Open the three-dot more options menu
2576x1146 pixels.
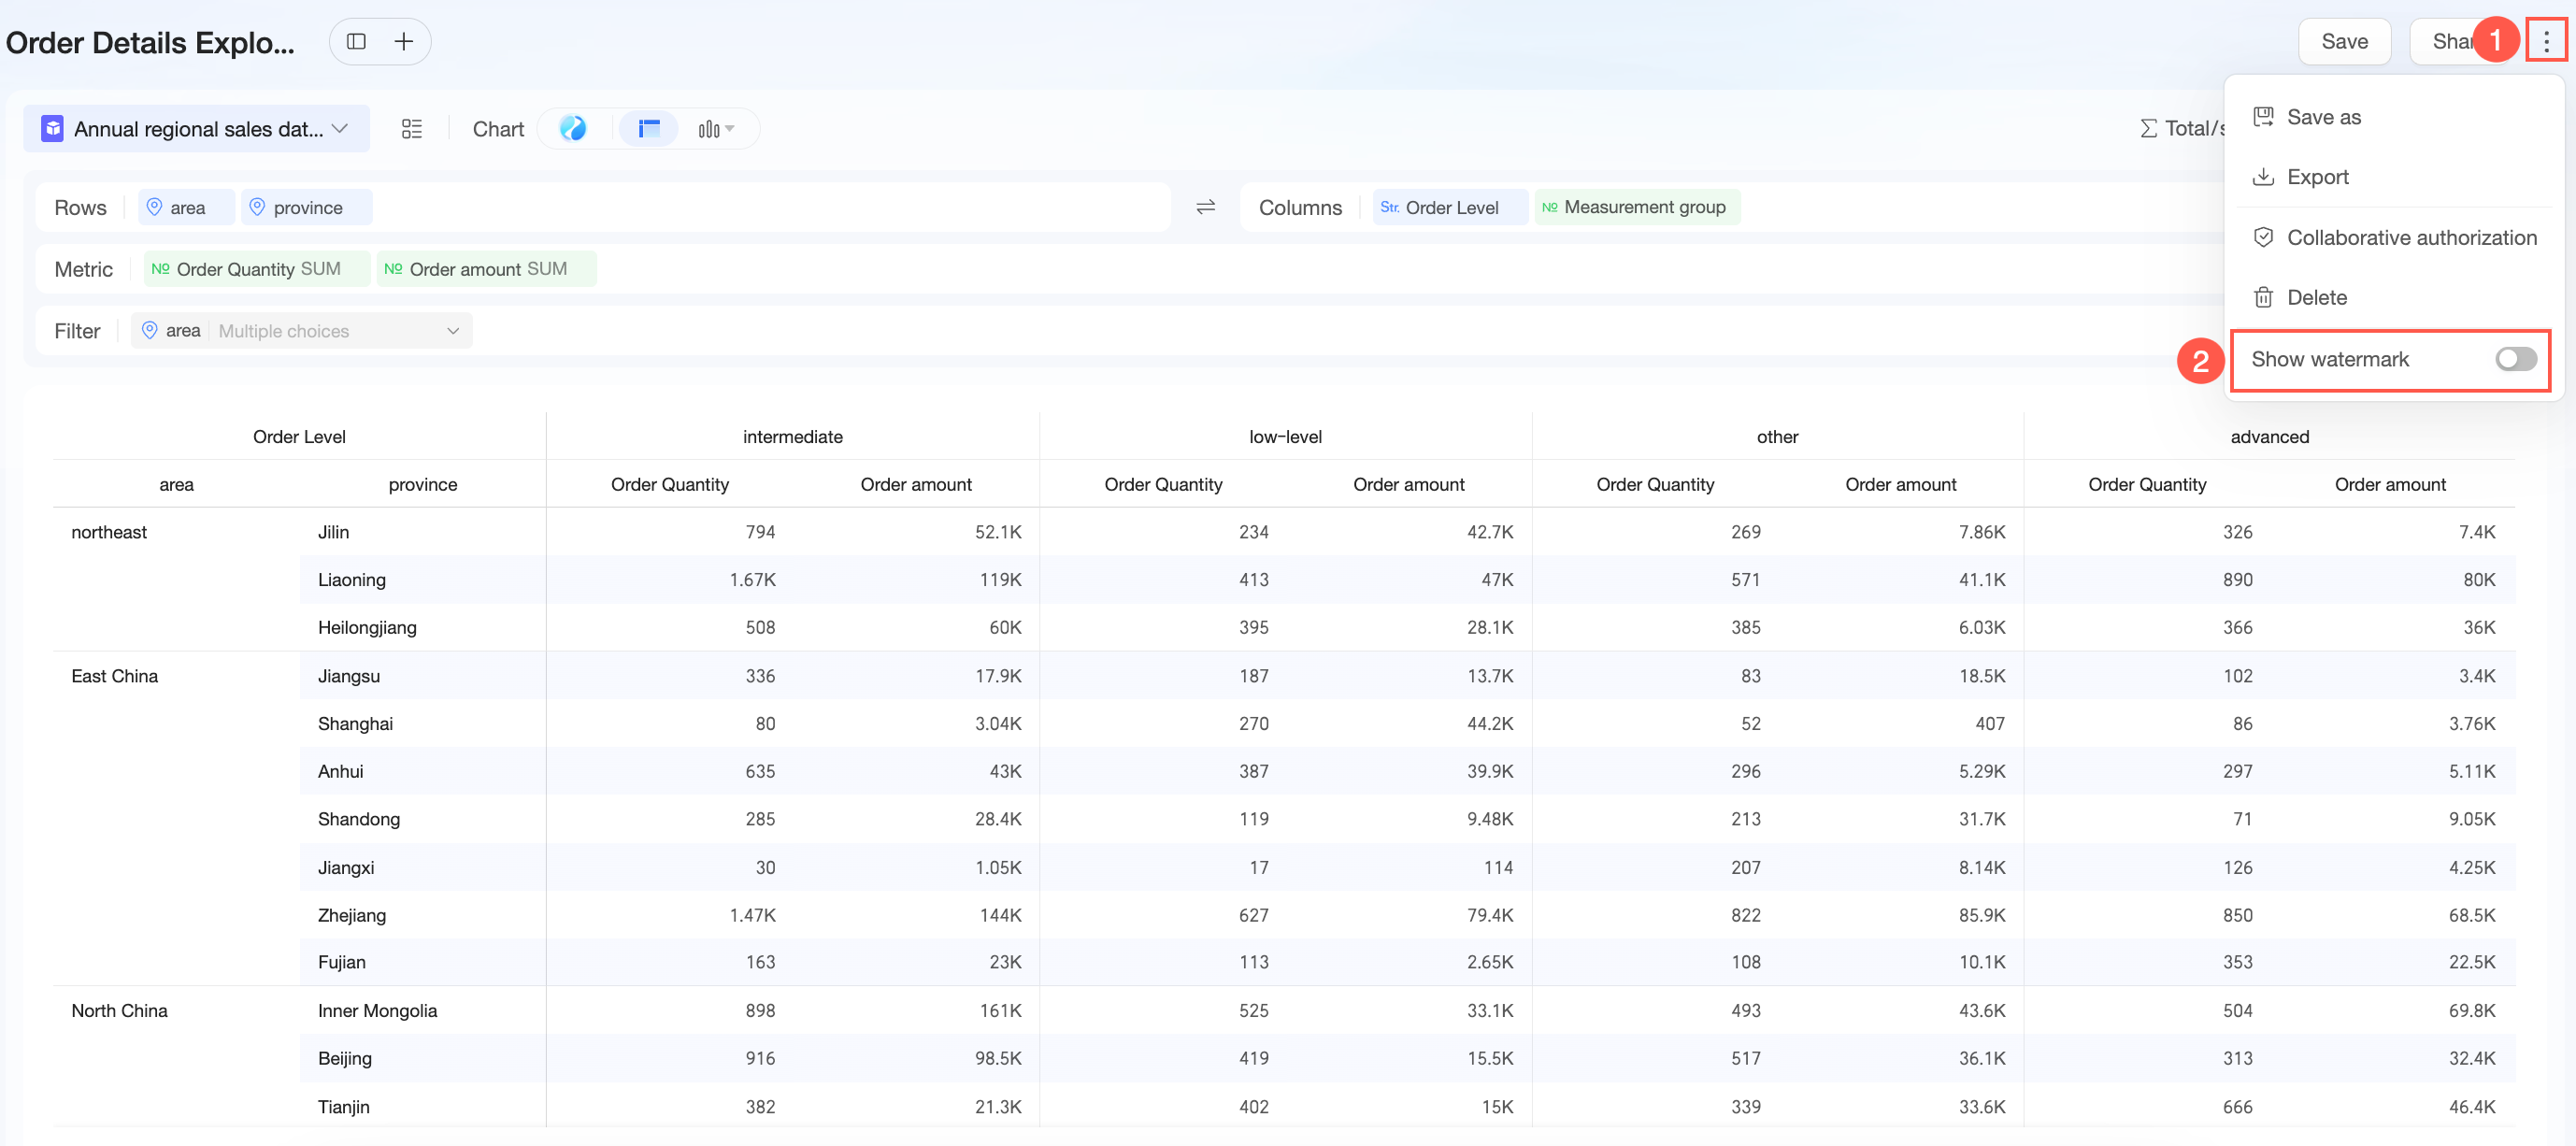(x=2546, y=42)
